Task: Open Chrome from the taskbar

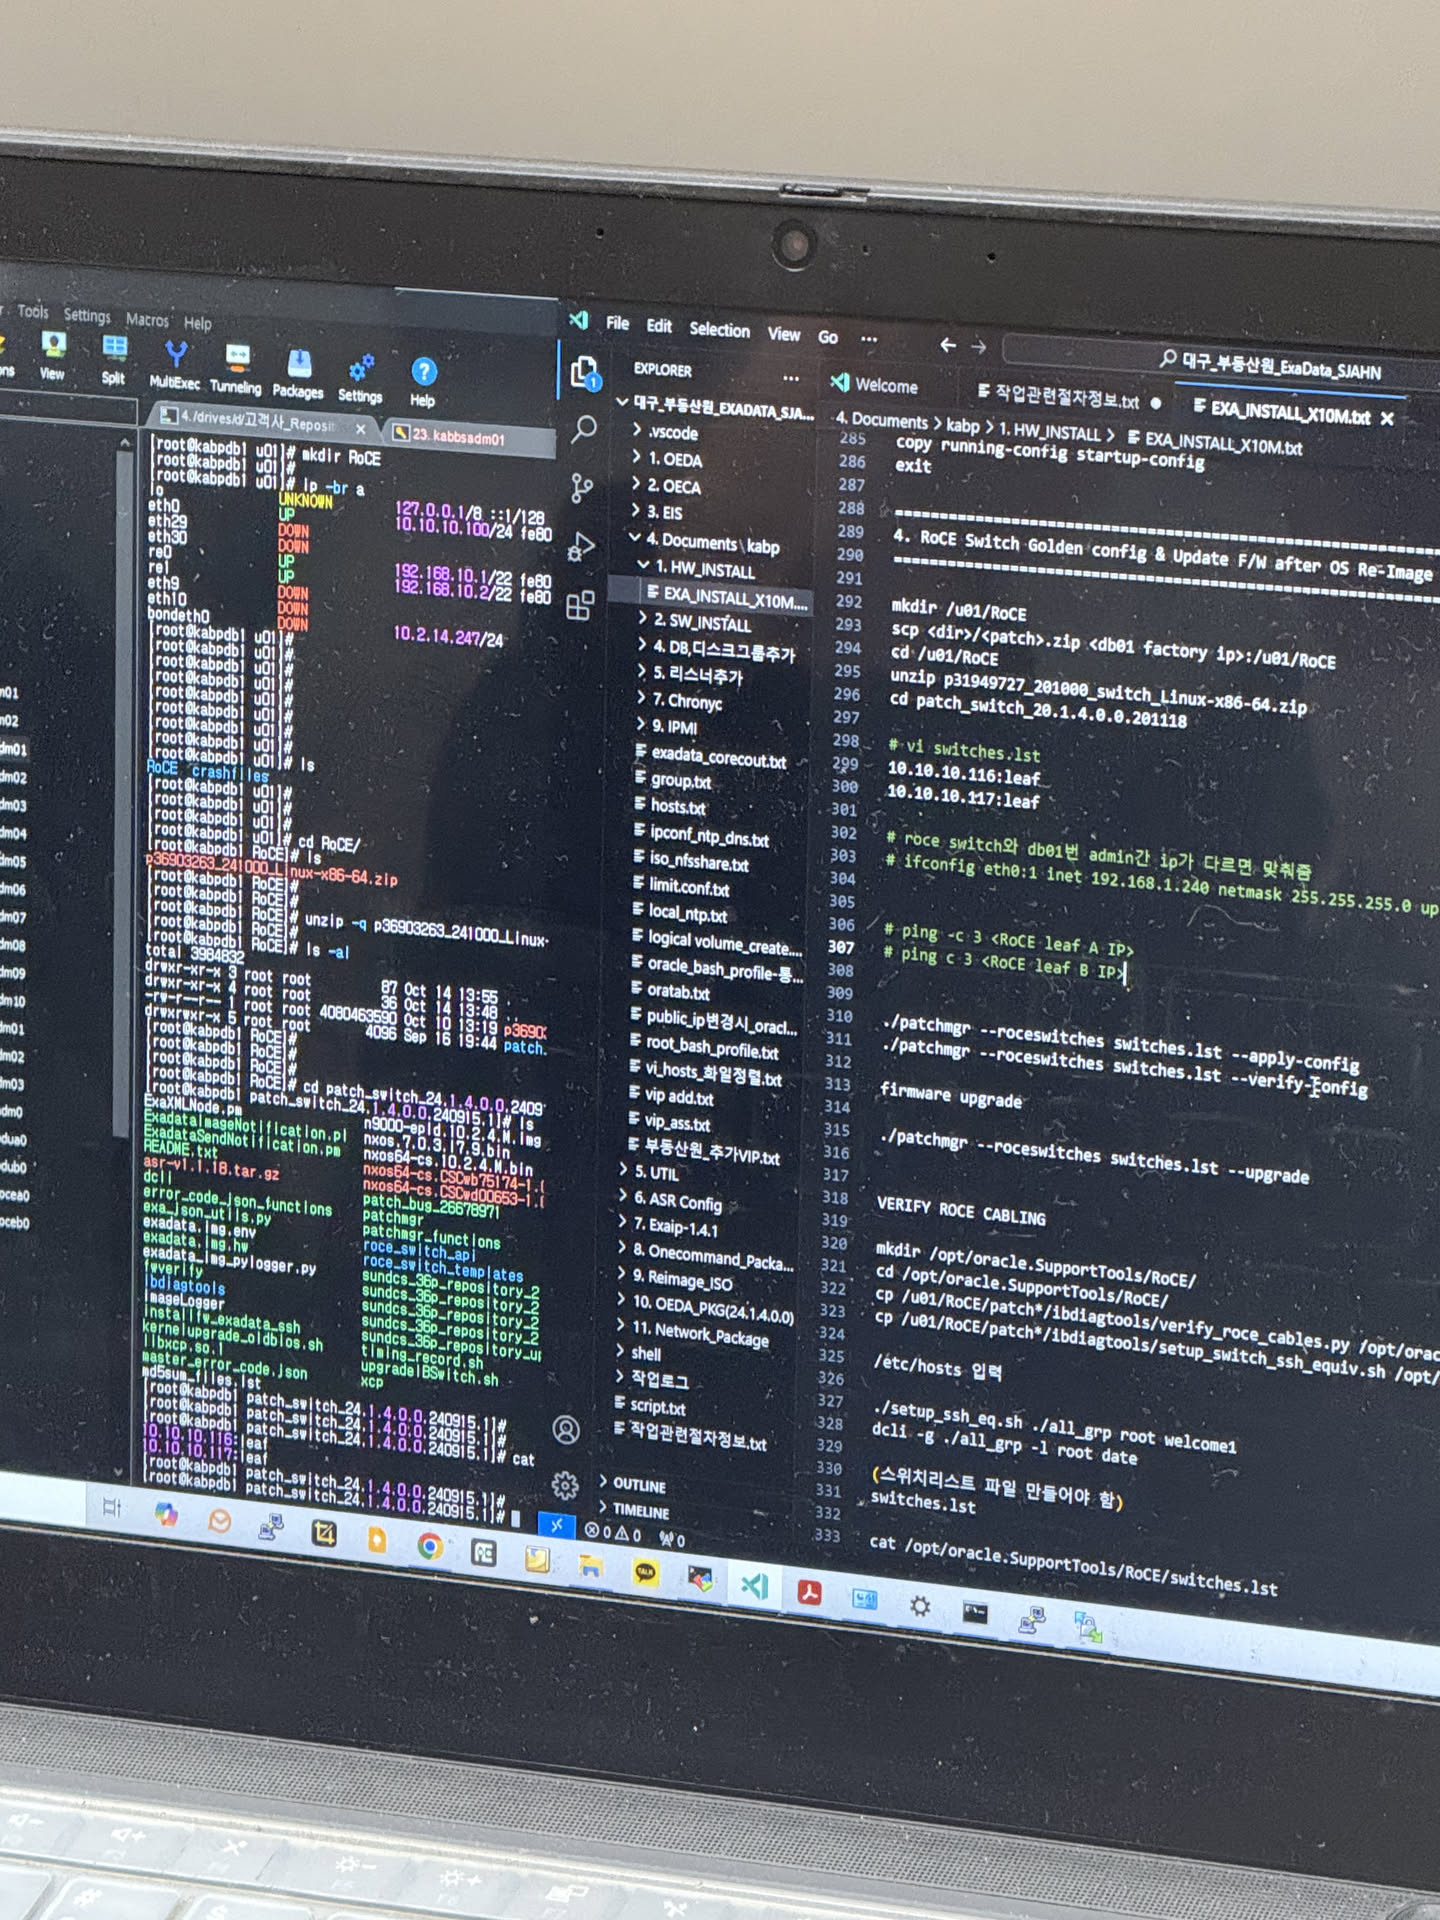Action: click(430, 1546)
